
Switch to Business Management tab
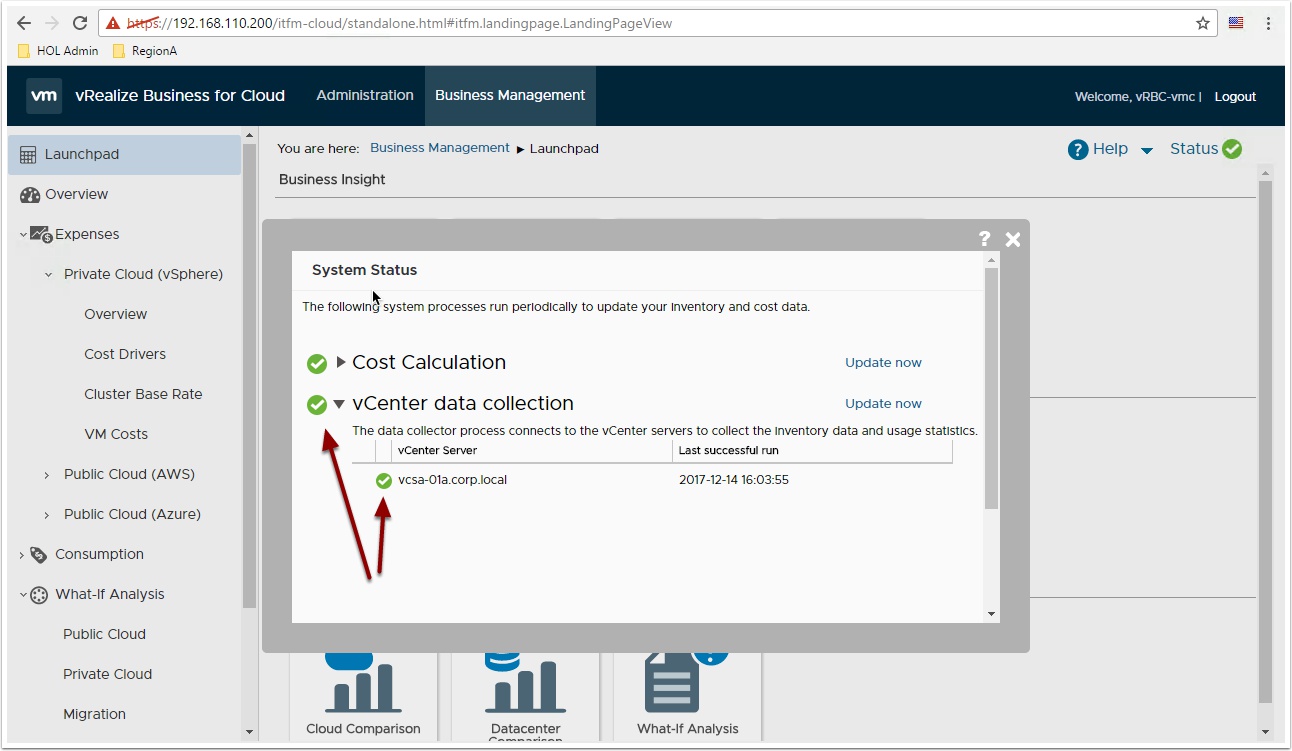click(x=510, y=96)
